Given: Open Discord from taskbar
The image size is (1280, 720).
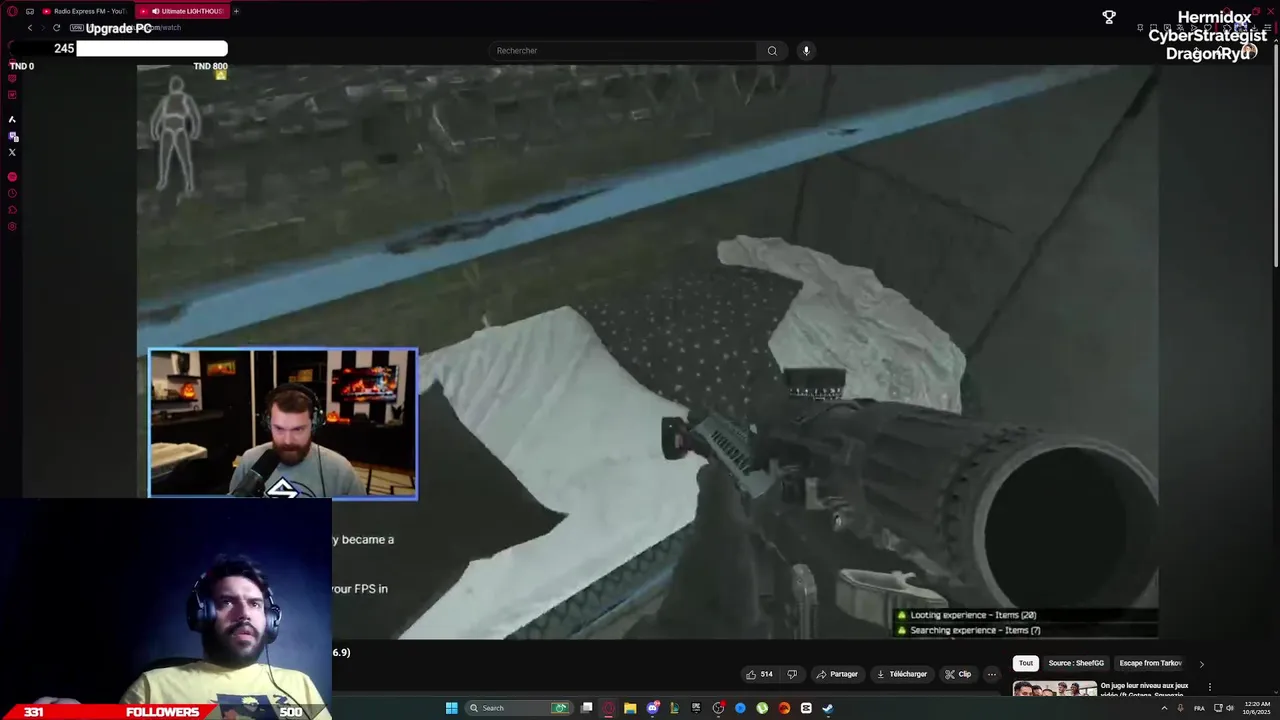Looking at the screenshot, I should 652,708.
